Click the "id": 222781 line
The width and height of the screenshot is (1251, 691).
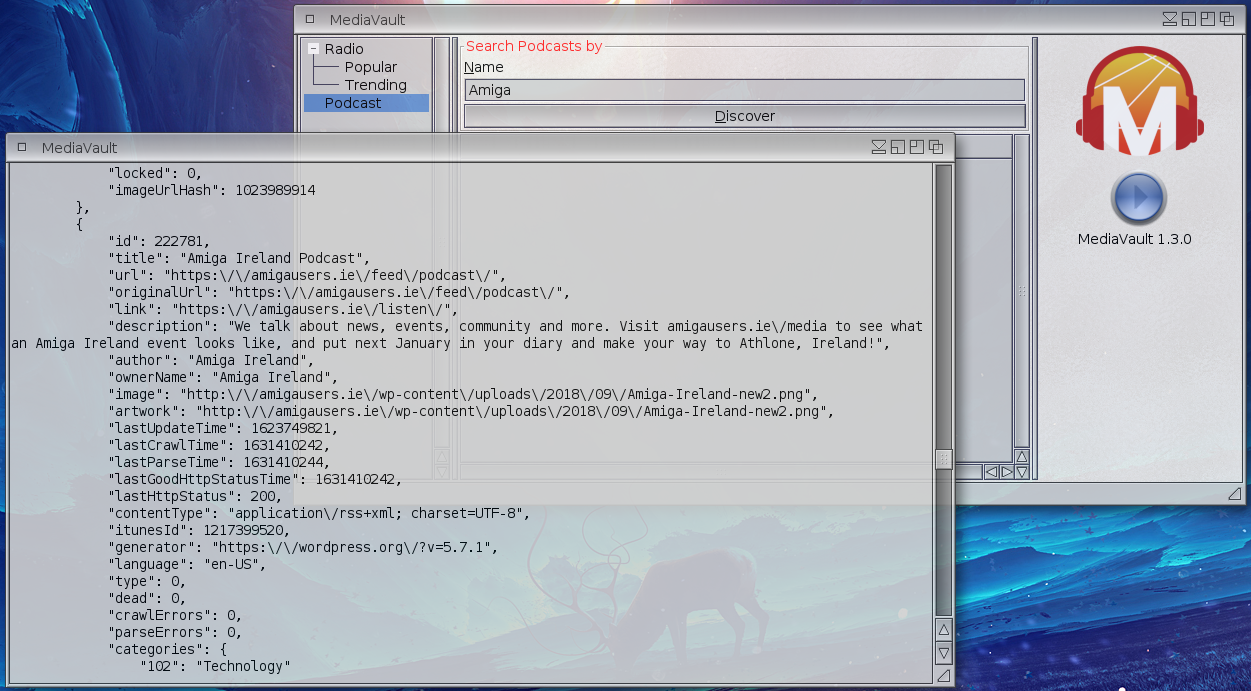(x=158, y=241)
